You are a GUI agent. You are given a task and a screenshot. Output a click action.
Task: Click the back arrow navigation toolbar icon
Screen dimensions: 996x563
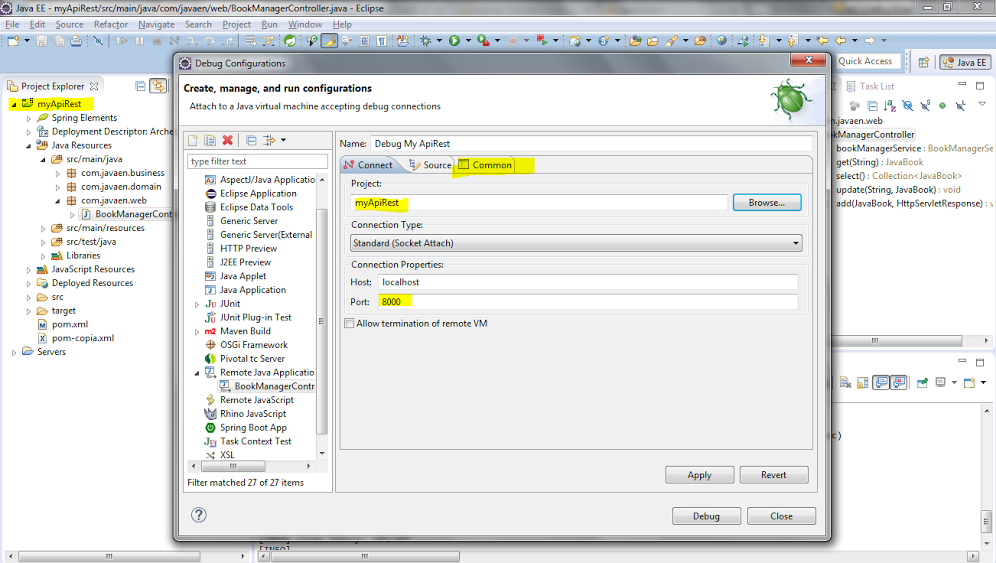click(x=841, y=41)
